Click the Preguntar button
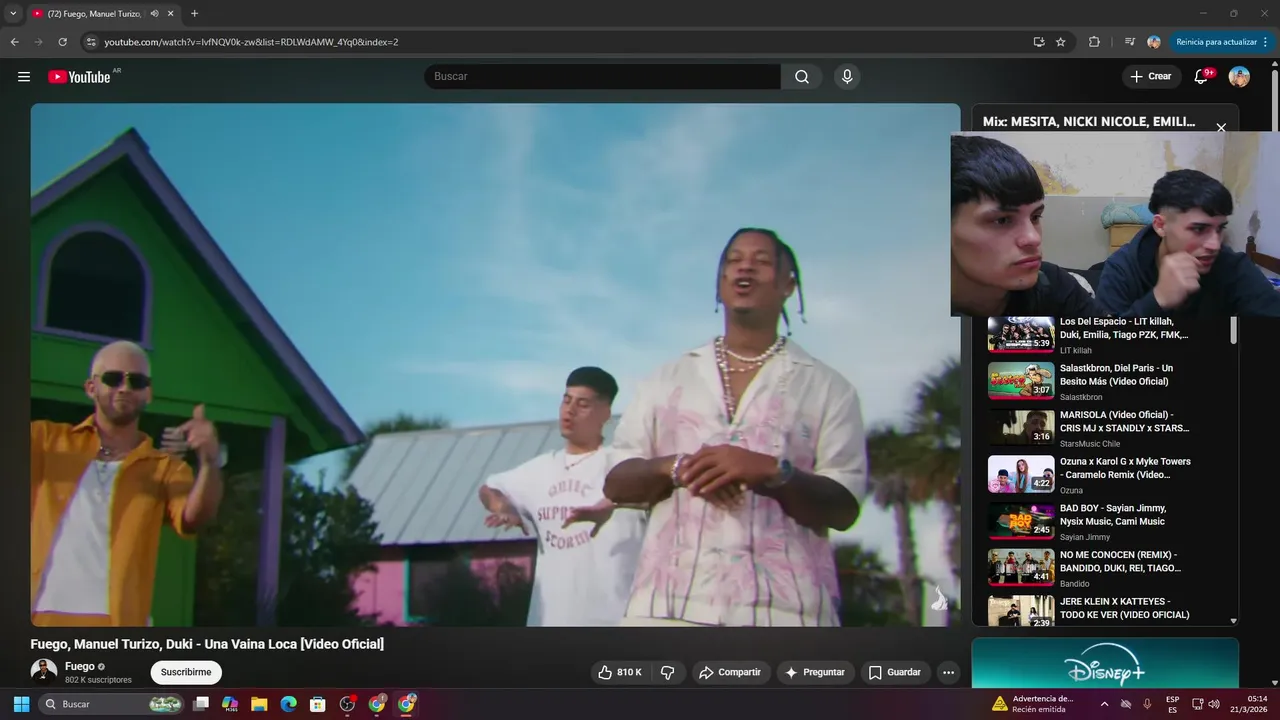 pyautogui.click(x=816, y=673)
